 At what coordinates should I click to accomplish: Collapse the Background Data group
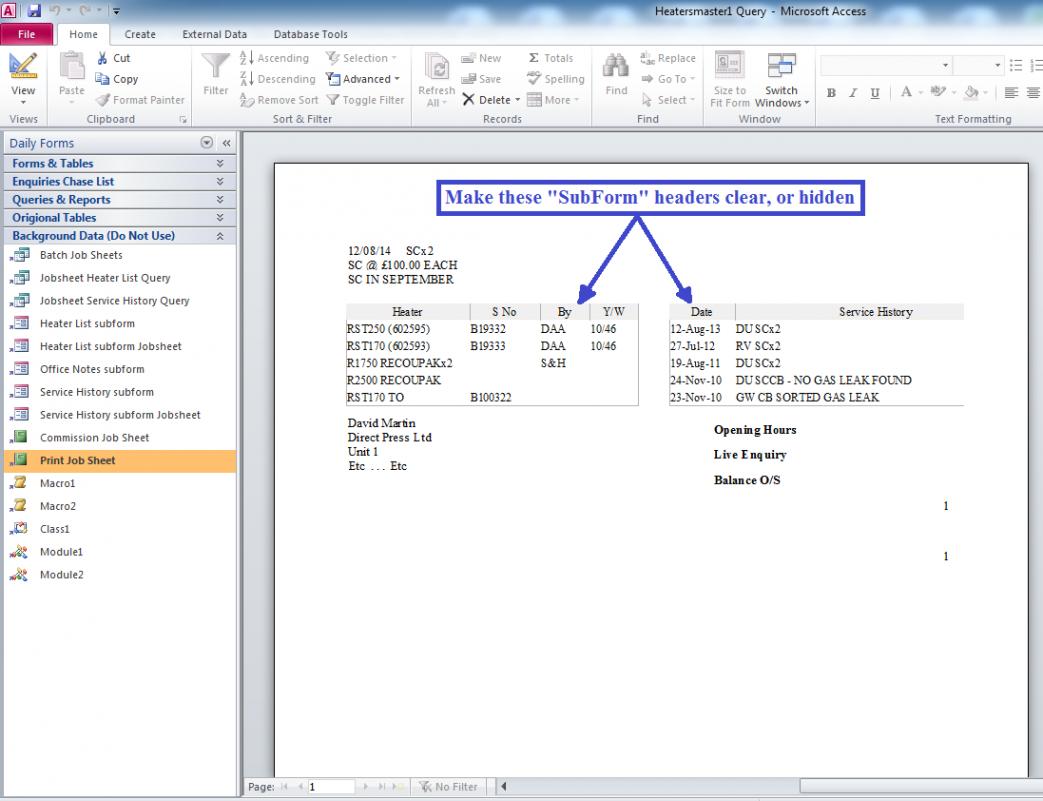tap(219, 236)
